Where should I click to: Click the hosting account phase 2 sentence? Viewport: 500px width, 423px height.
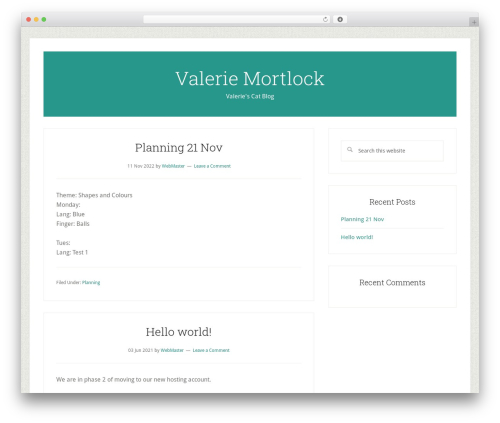click(133, 379)
